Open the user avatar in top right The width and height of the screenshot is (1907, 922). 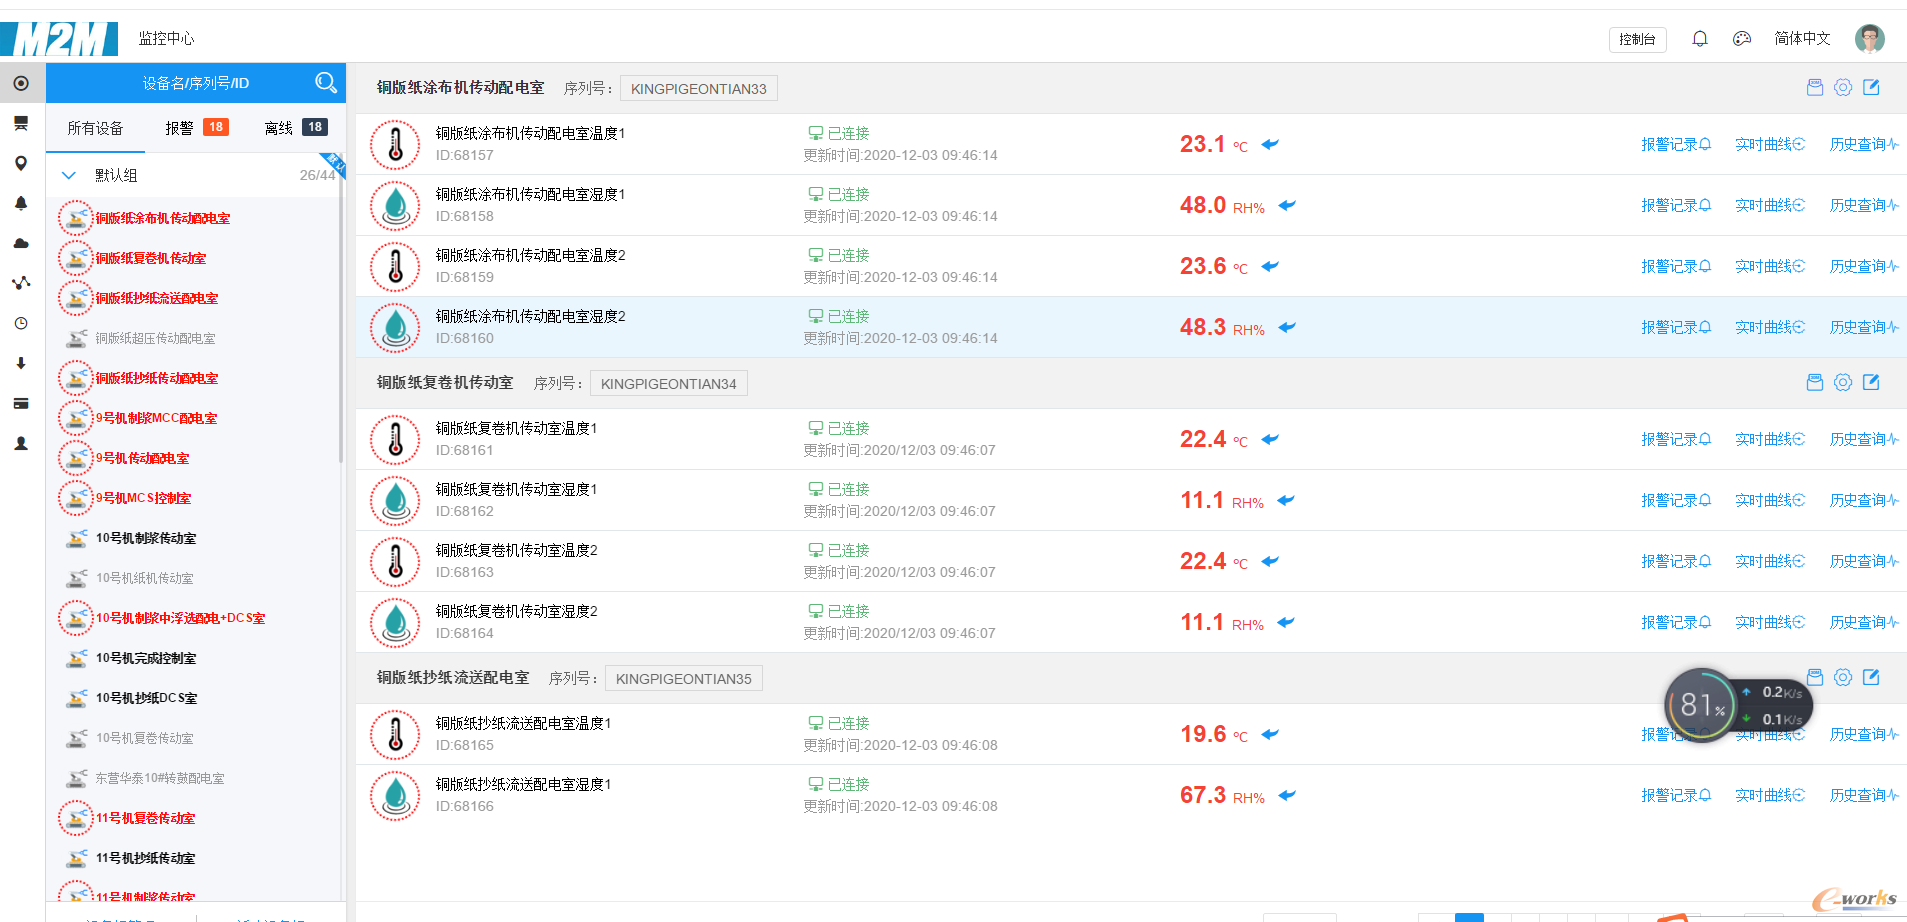tap(1870, 38)
